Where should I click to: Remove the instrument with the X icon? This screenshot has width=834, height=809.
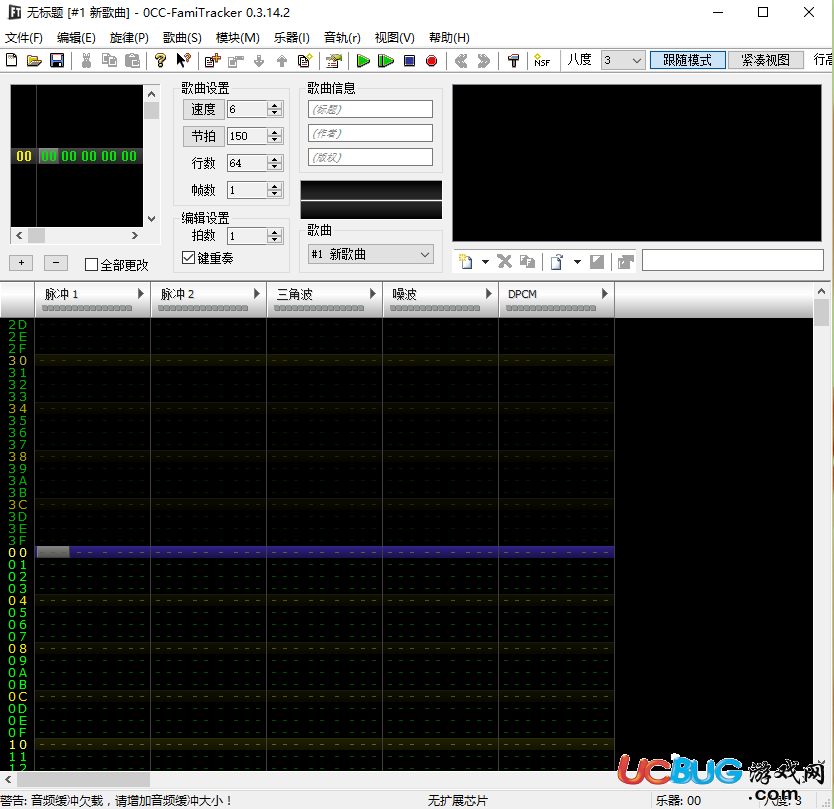pyautogui.click(x=504, y=261)
